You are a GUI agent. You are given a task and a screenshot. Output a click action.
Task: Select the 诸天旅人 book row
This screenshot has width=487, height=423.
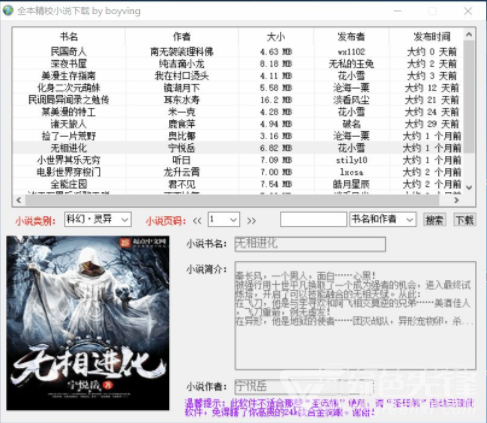[x=238, y=124]
